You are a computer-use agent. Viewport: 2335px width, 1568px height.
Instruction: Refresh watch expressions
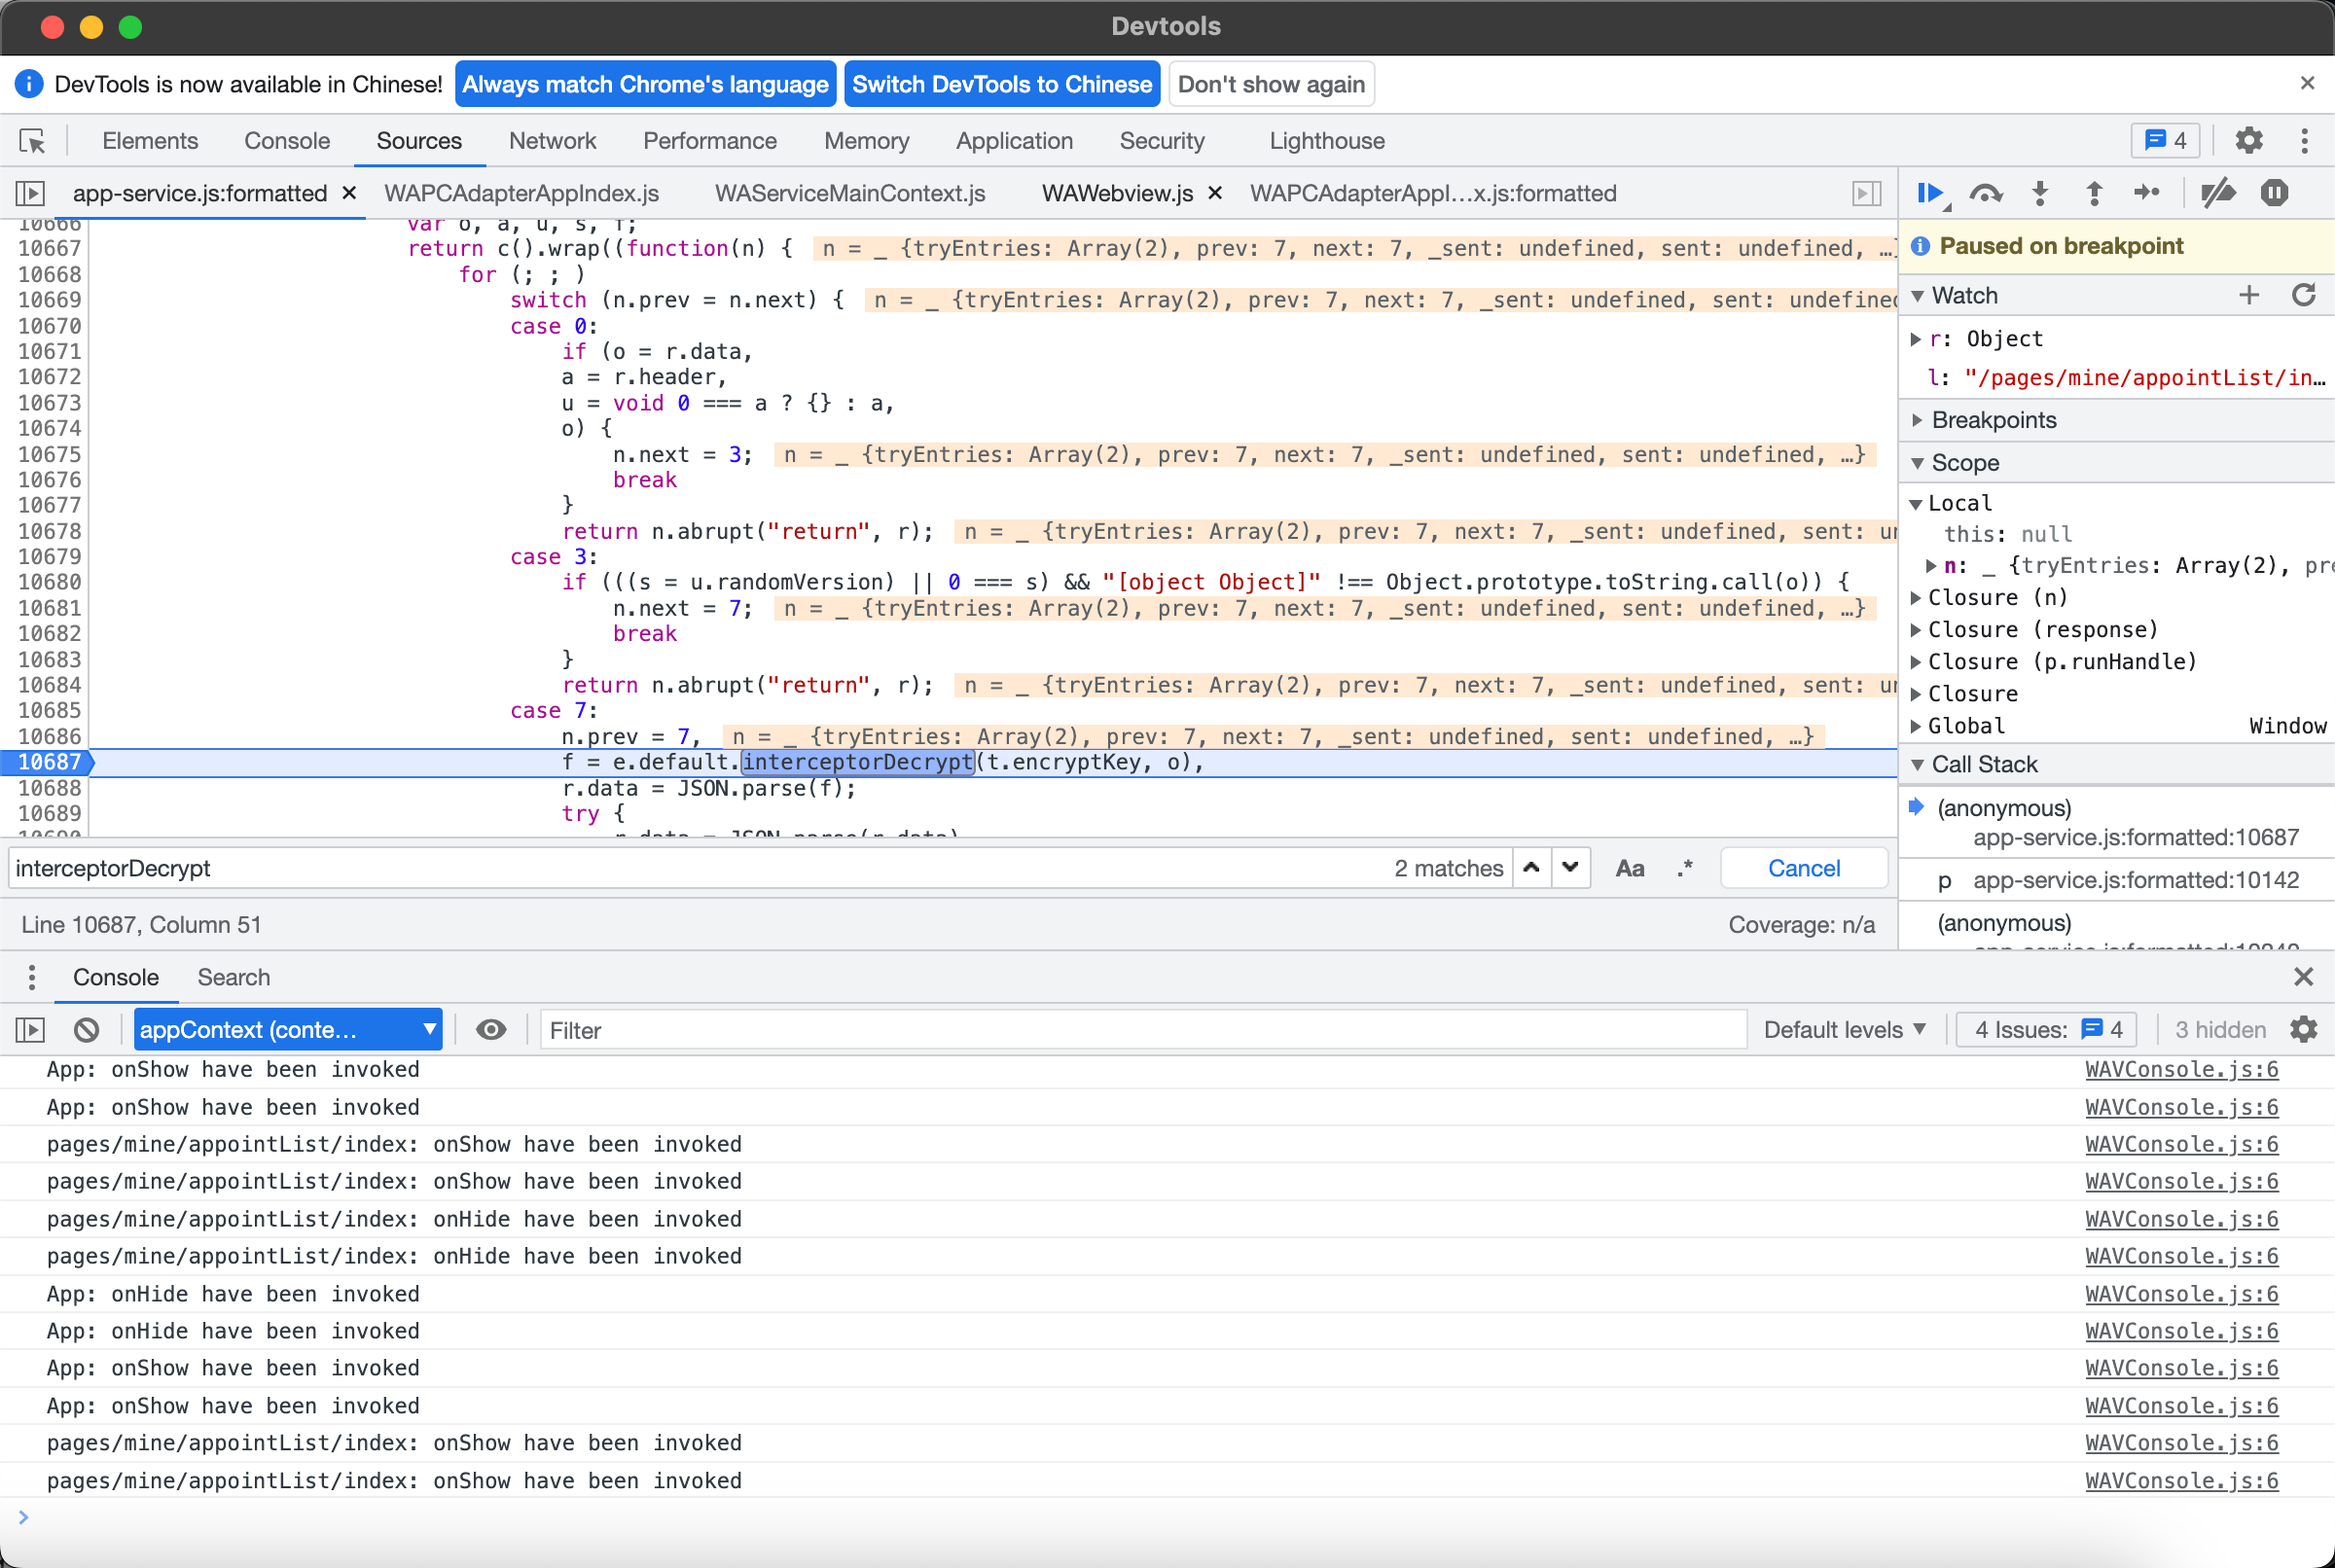point(2304,295)
